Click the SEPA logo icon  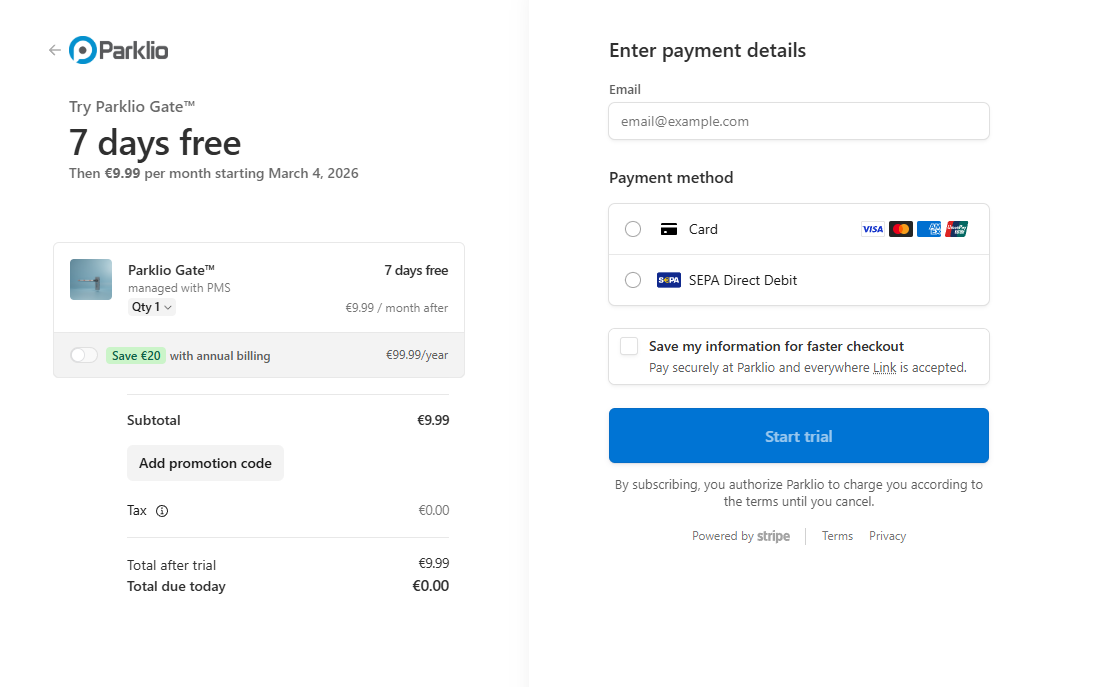coord(669,280)
